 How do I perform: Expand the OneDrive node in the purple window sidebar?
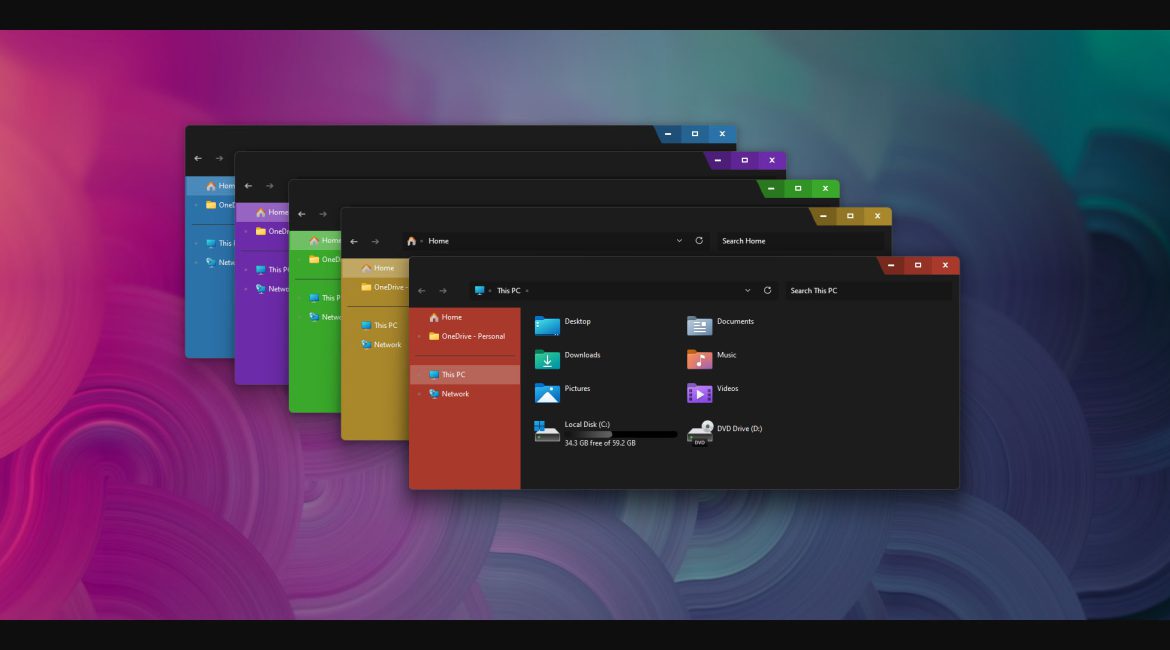246,231
